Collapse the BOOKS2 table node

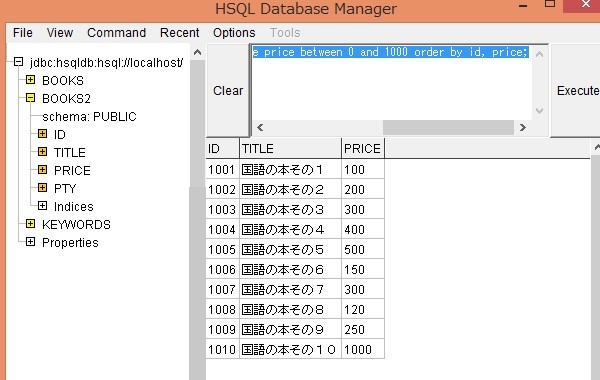(x=30, y=98)
